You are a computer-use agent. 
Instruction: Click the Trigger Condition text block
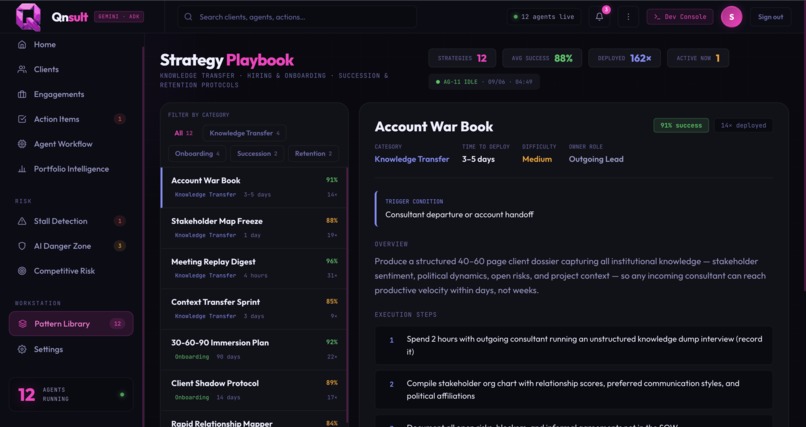(573, 209)
